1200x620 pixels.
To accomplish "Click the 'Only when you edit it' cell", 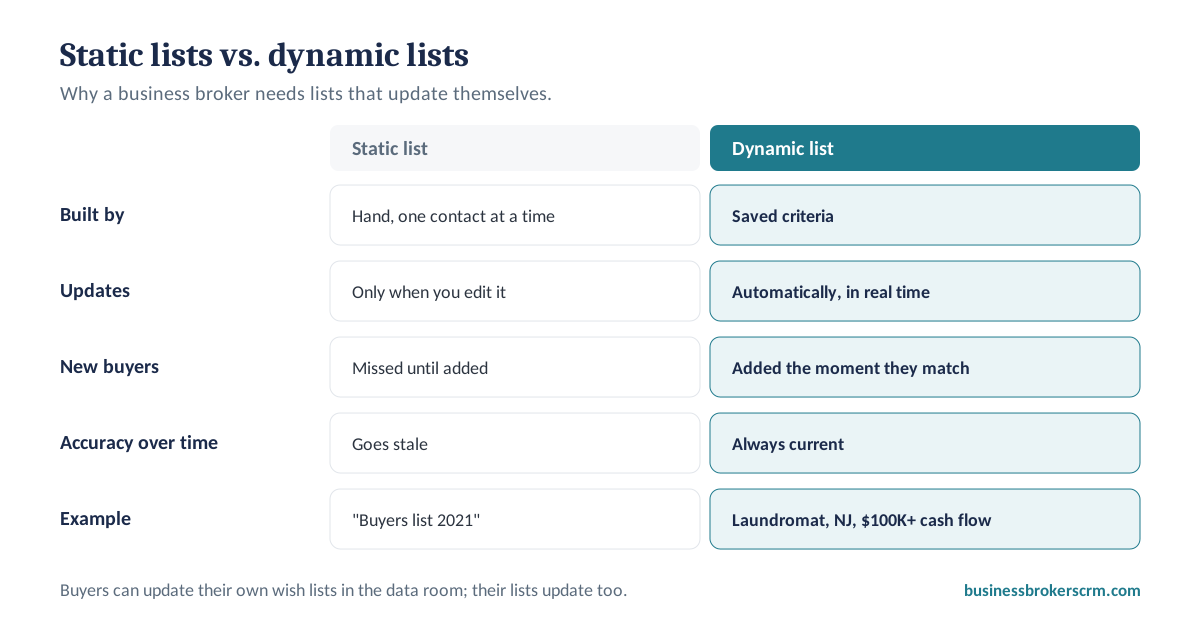I will pos(515,291).
